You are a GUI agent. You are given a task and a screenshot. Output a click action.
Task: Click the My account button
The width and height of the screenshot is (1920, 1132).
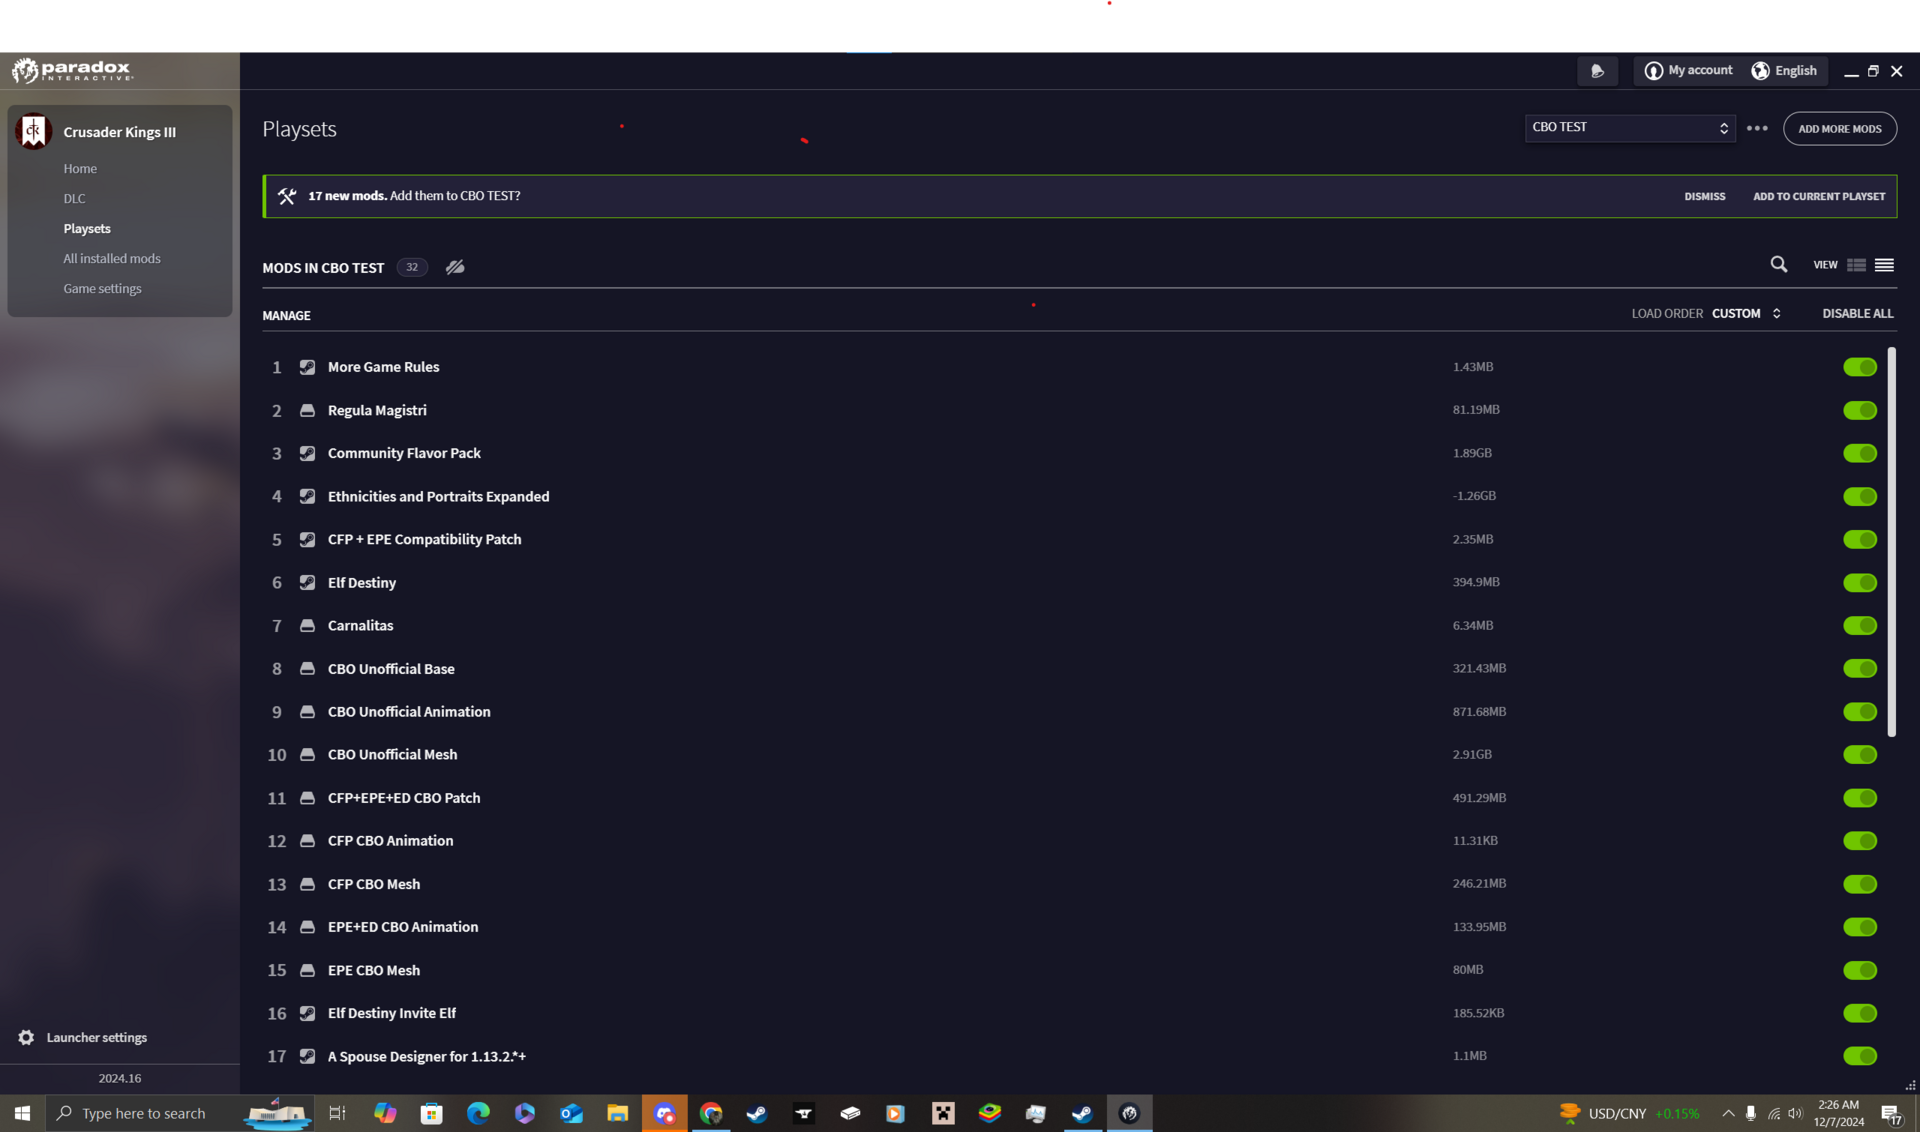click(1688, 71)
